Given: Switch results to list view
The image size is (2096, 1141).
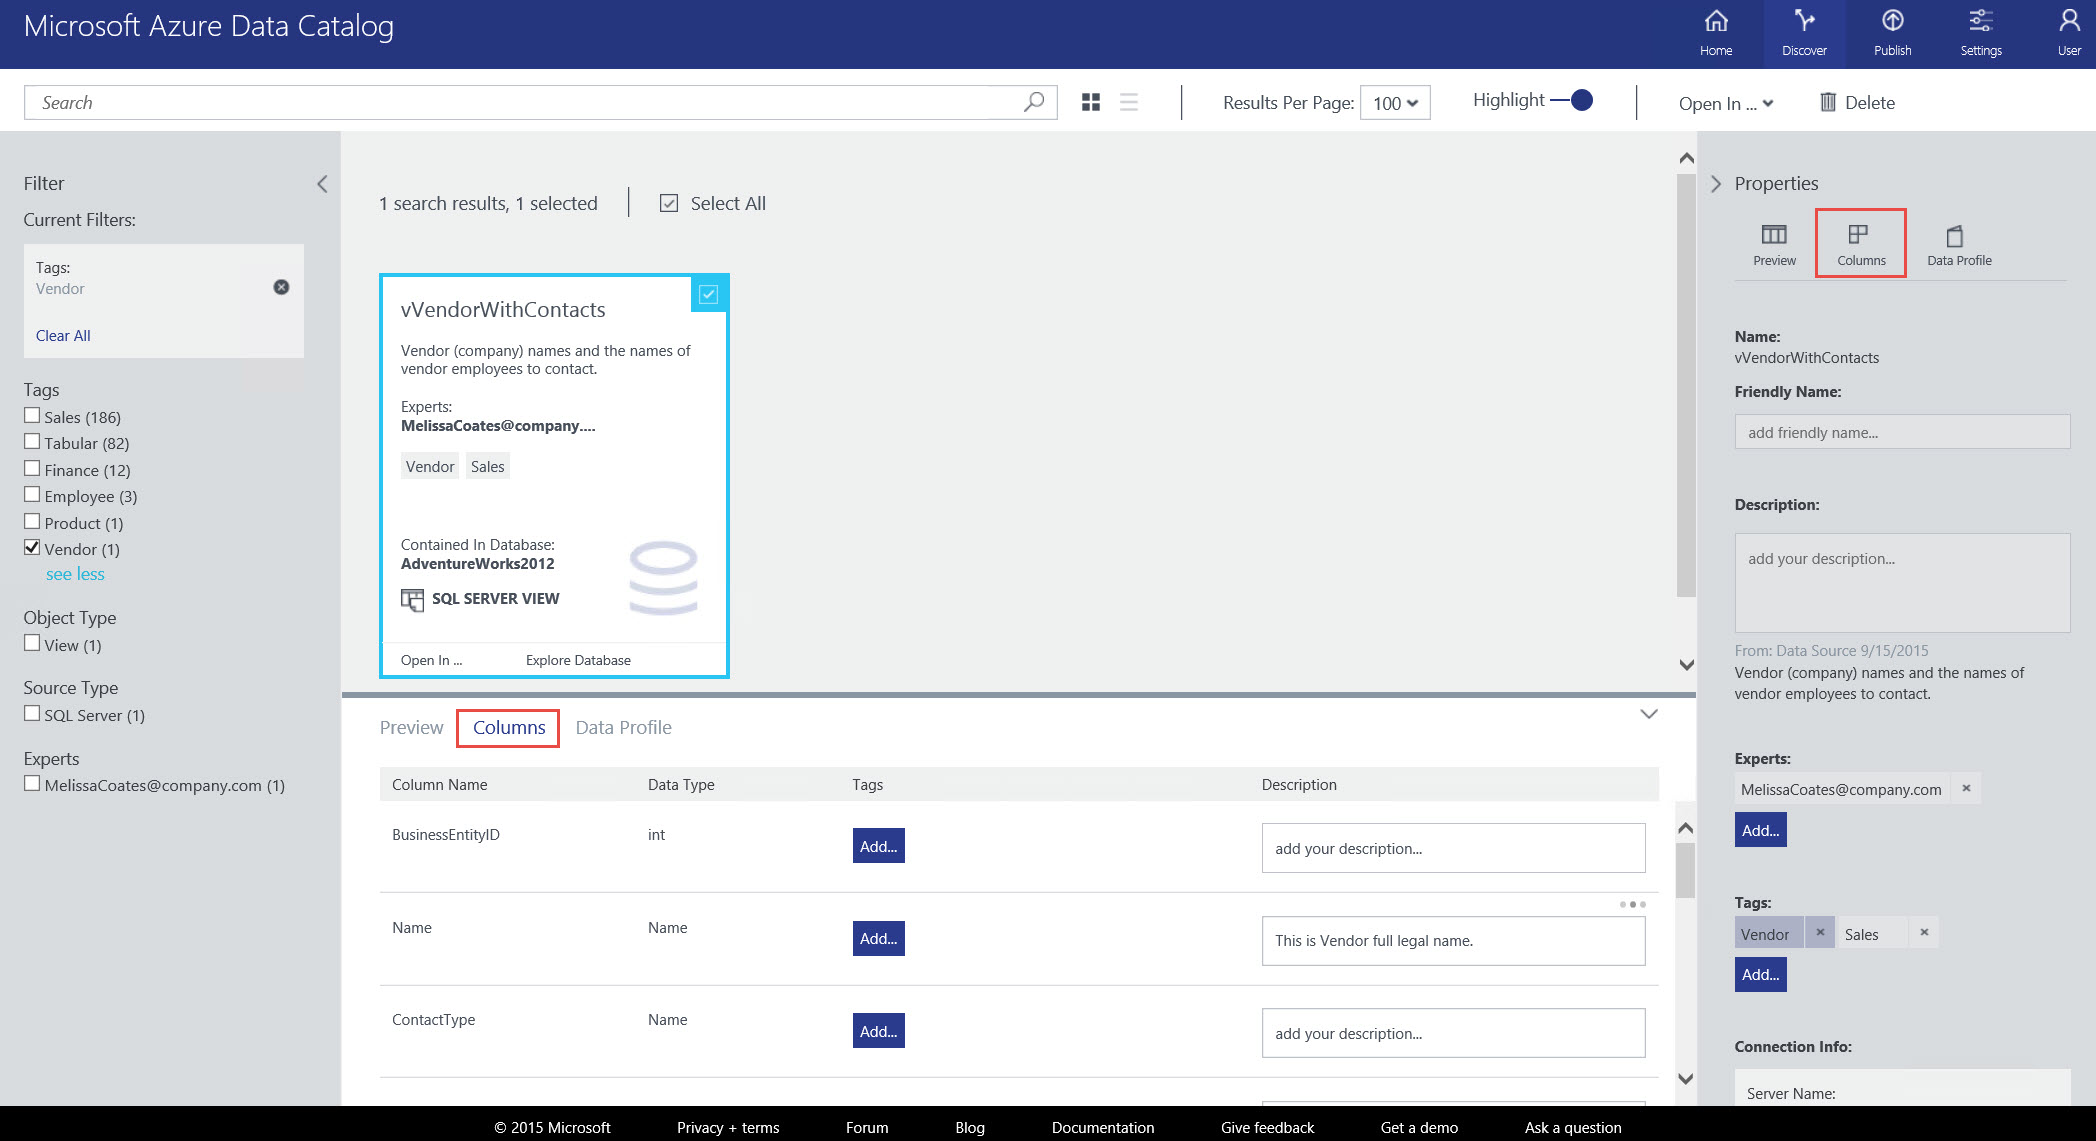Looking at the screenshot, I should (1129, 102).
